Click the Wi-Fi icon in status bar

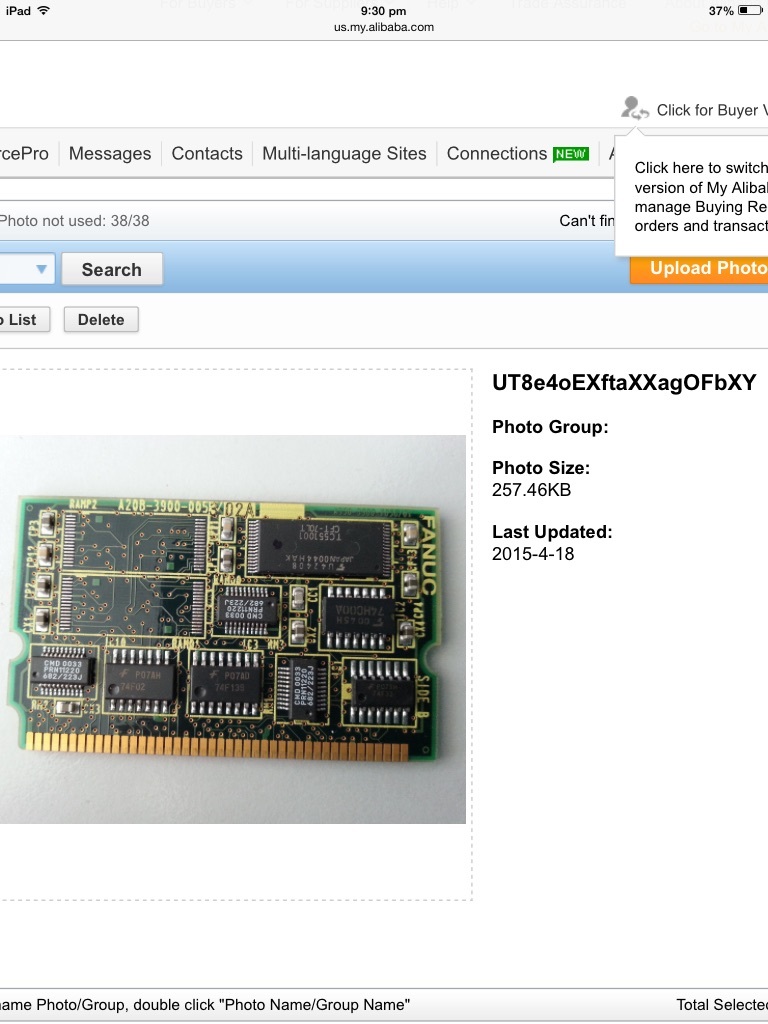click(x=44, y=10)
